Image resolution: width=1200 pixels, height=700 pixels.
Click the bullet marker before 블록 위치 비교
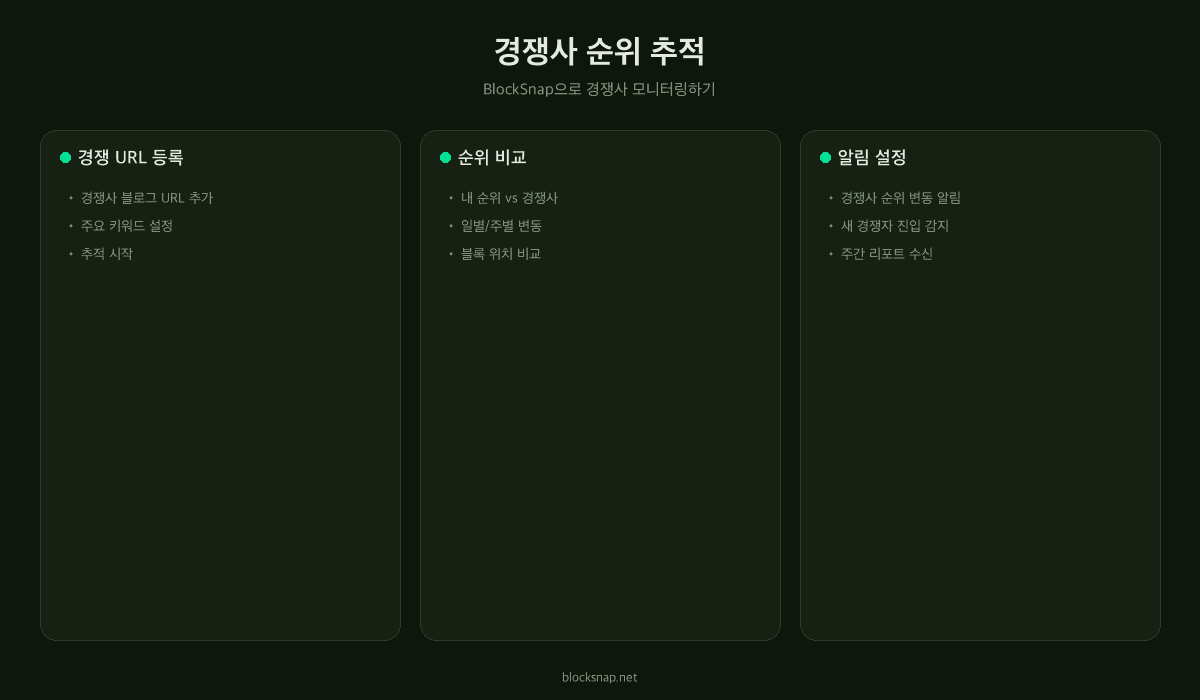pyautogui.click(x=450, y=254)
